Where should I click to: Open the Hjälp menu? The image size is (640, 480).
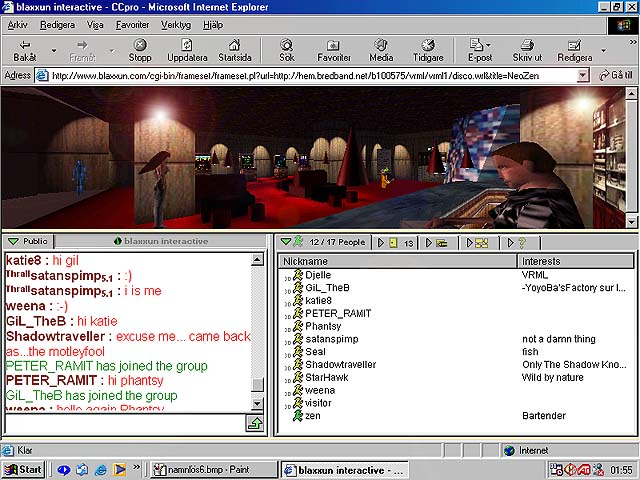tap(213, 25)
